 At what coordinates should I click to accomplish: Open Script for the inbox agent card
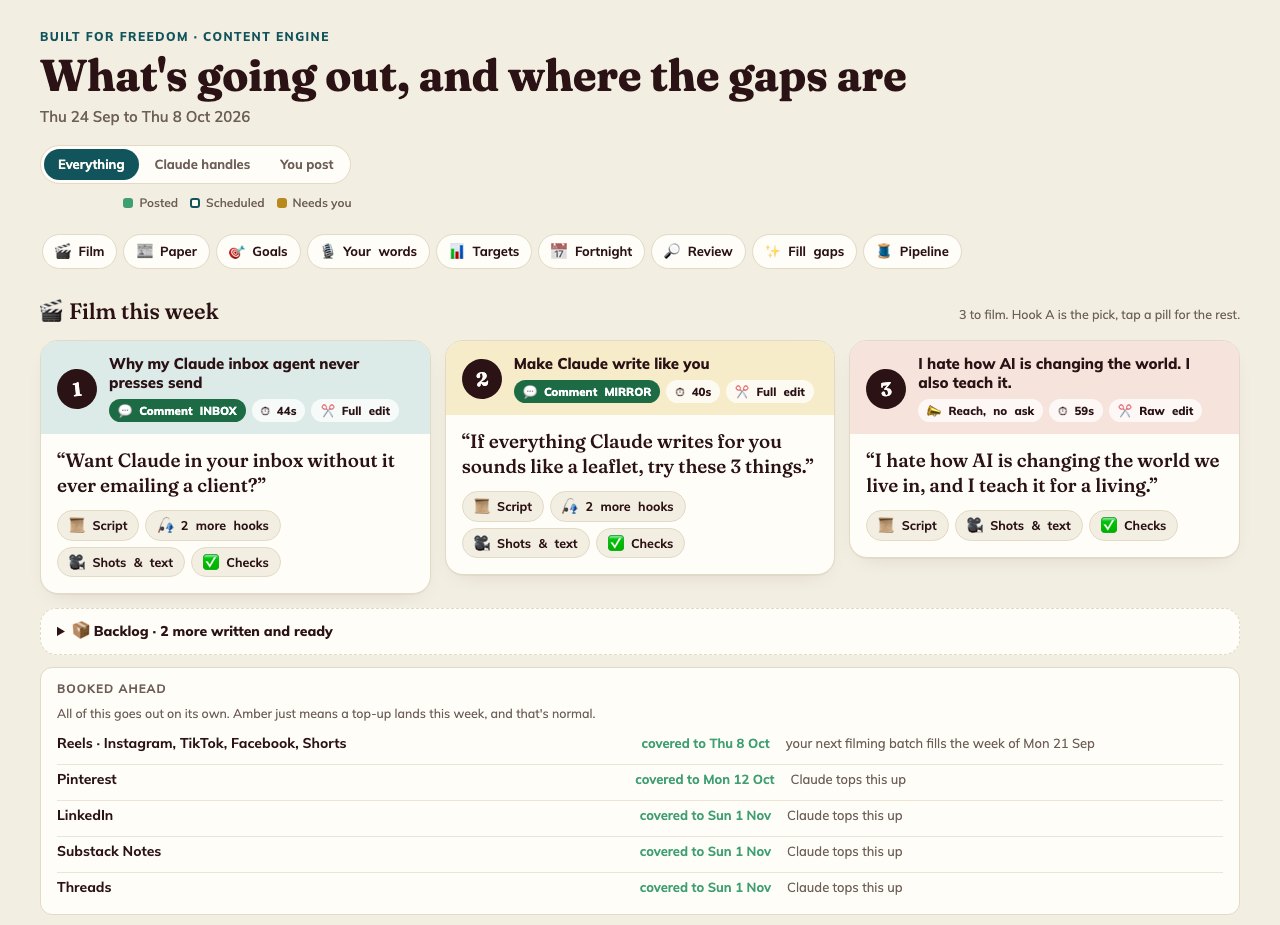tap(98, 525)
